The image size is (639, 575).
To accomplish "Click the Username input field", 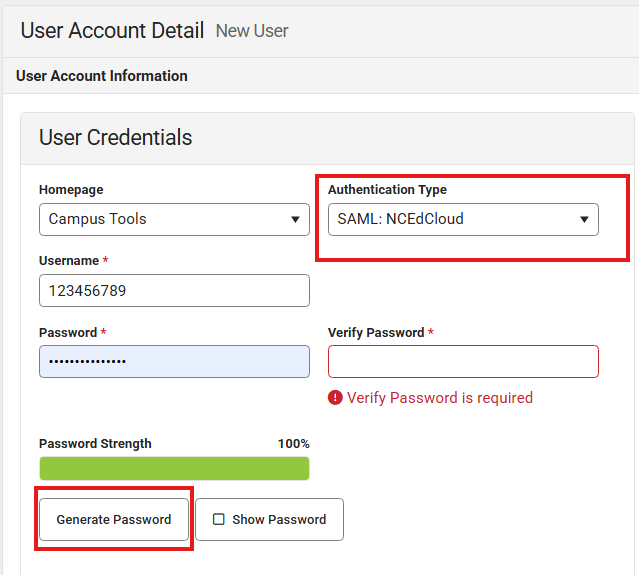I will [174, 291].
